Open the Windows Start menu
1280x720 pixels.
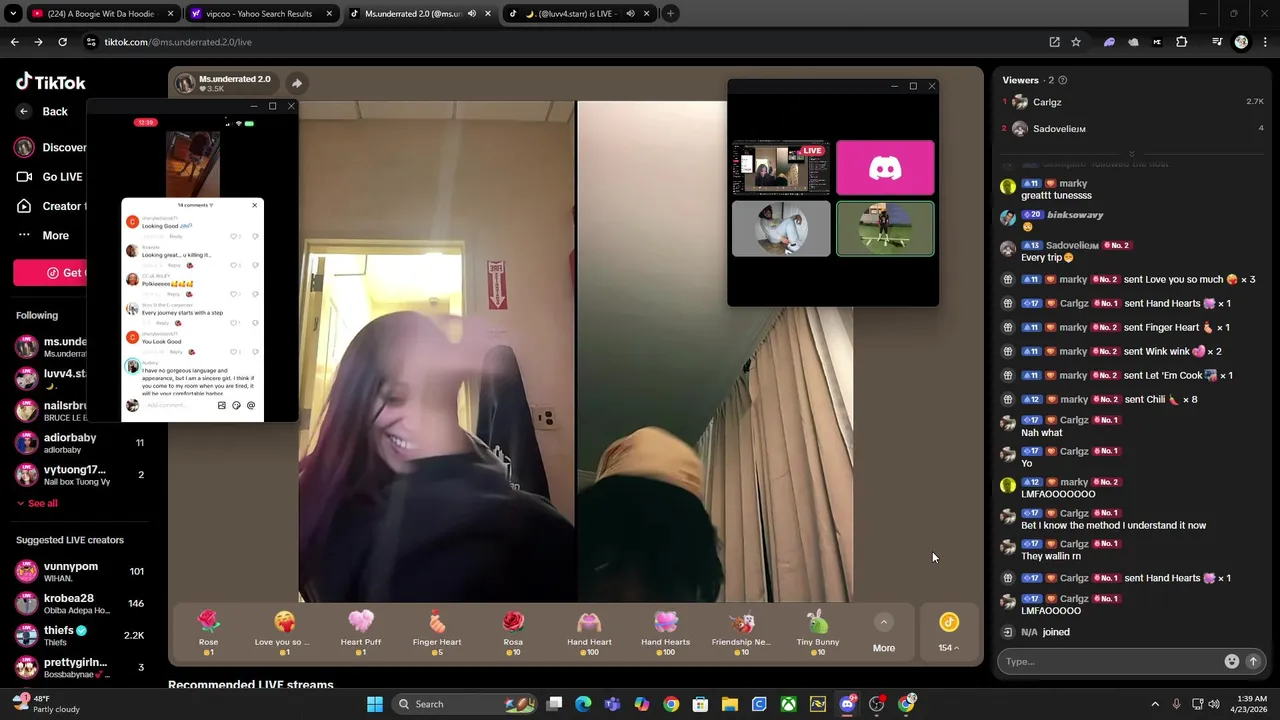(375, 704)
